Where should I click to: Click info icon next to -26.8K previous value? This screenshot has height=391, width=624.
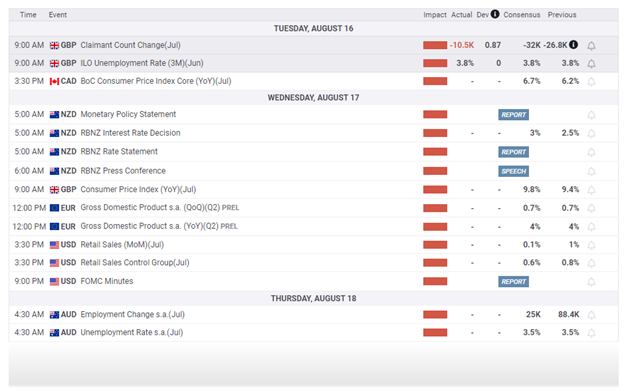(x=573, y=45)
